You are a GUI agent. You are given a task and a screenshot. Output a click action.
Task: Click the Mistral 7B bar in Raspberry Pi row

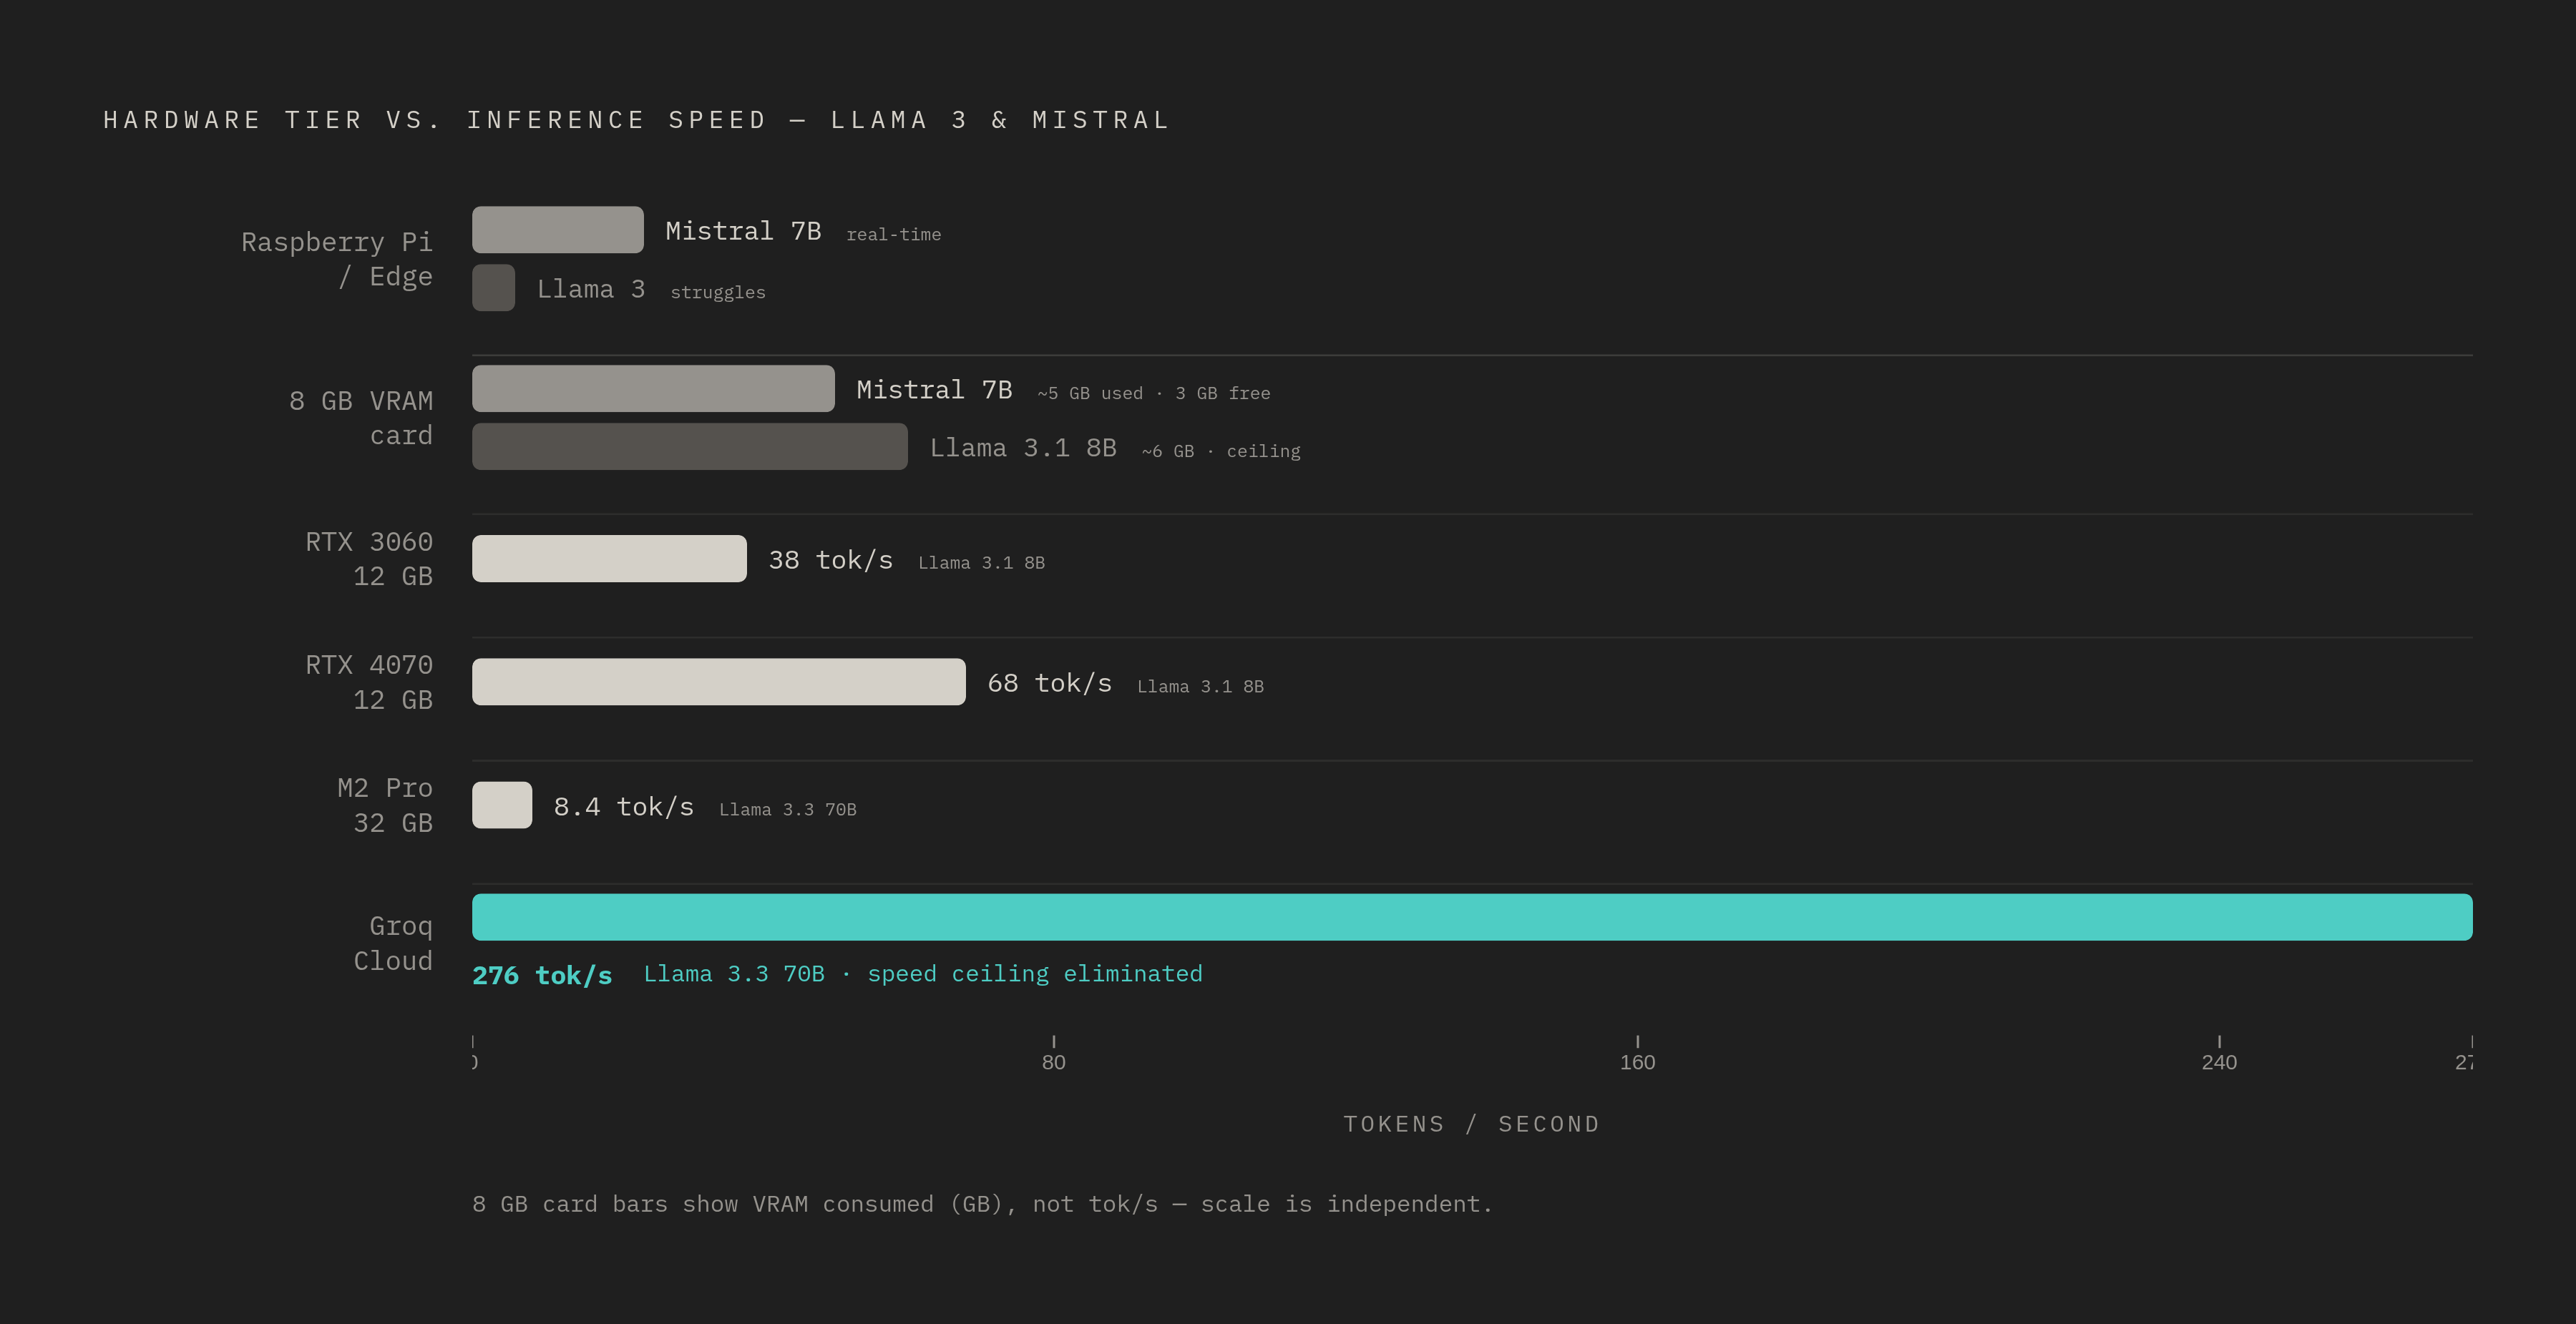tap(558, 230)
